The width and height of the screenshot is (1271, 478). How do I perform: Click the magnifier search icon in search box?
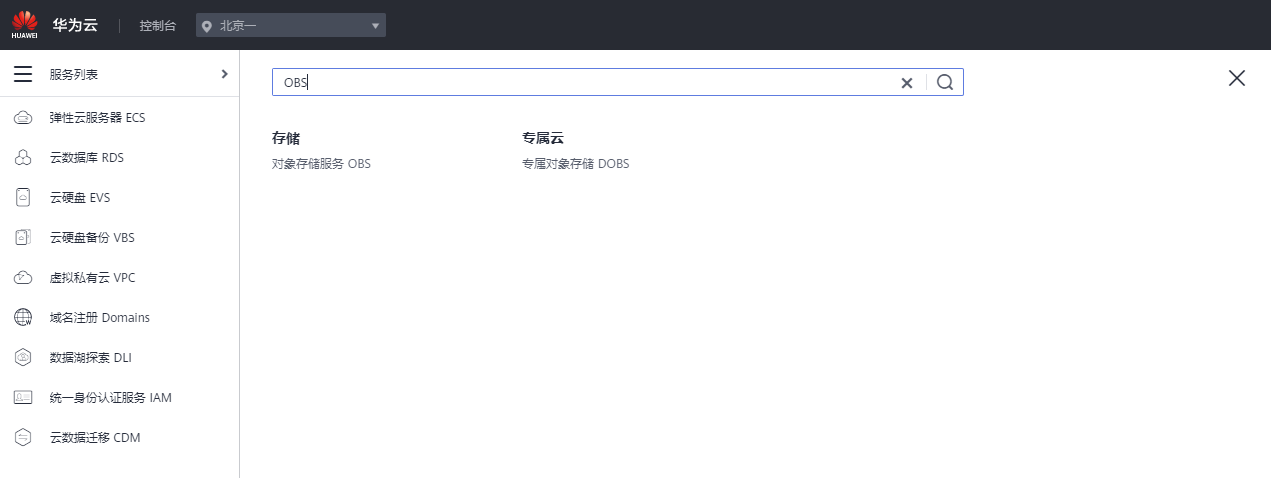[945, 82]
